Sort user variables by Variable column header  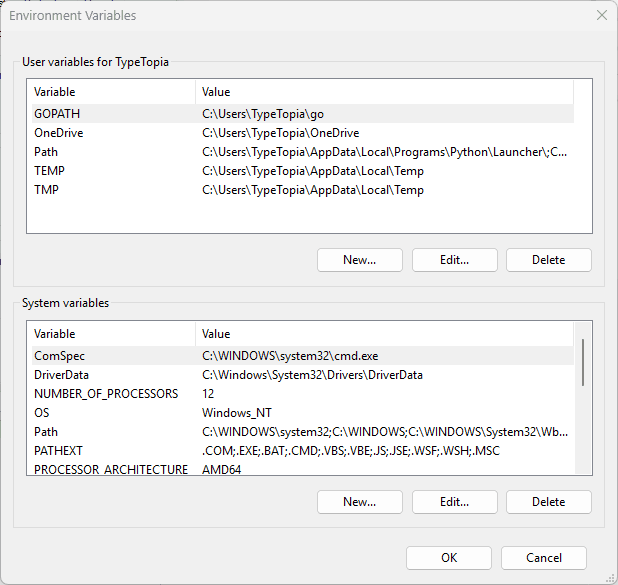coord(110,92)
